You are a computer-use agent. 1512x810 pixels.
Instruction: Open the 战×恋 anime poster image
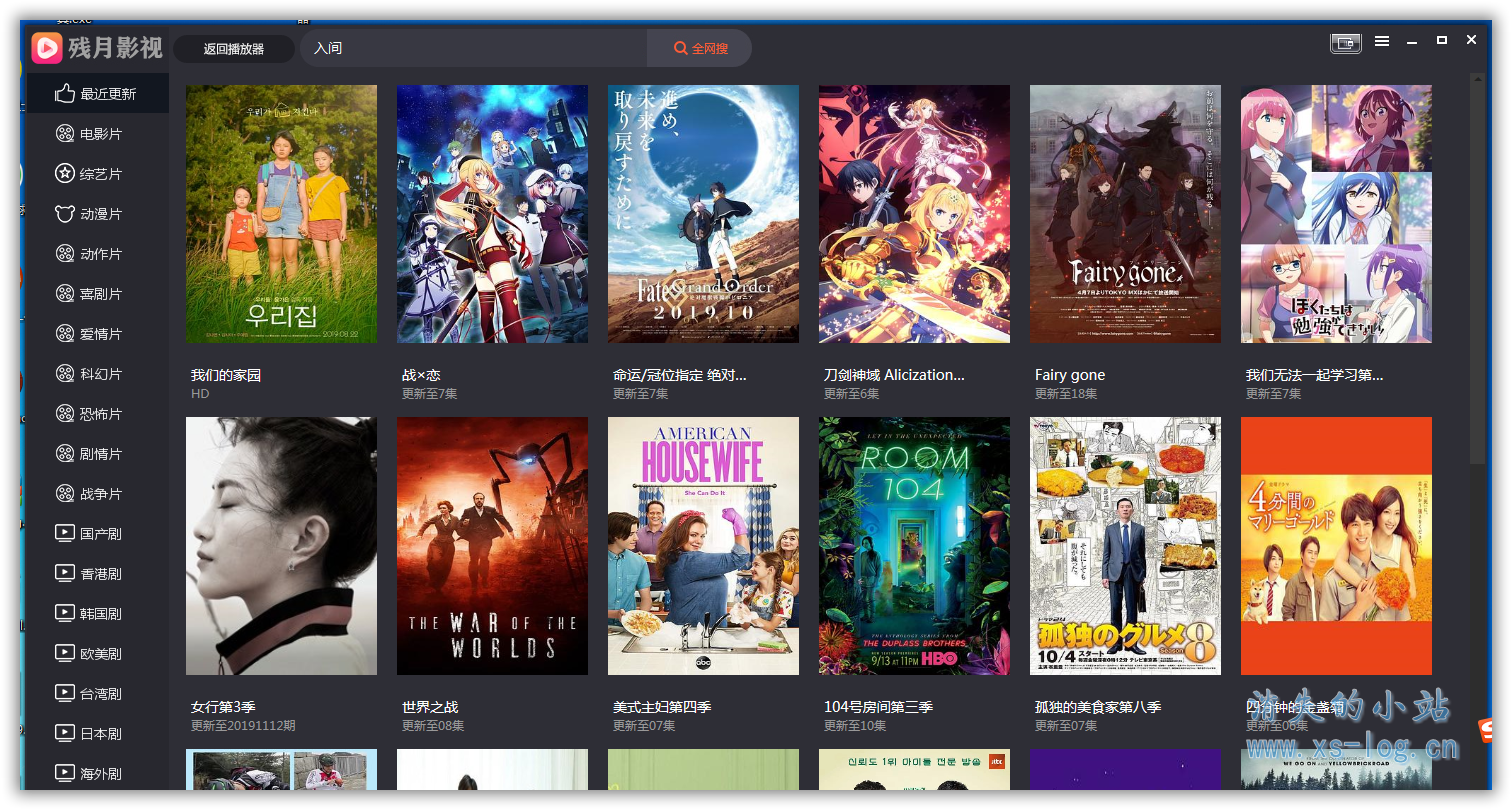point(492,214)
